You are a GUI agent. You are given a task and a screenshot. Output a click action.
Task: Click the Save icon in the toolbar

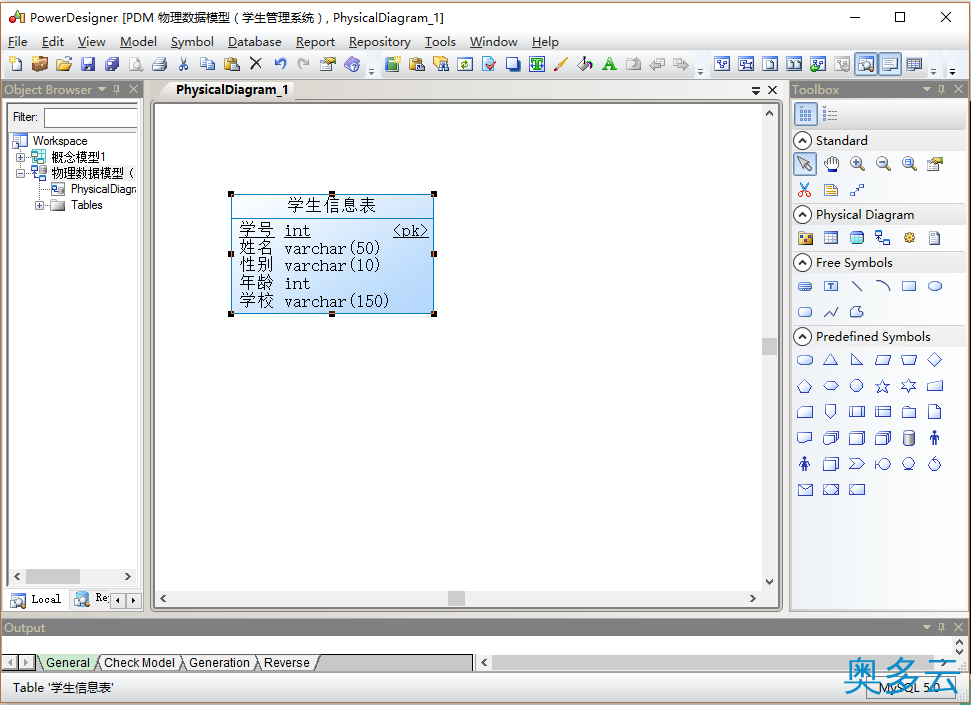88,64
